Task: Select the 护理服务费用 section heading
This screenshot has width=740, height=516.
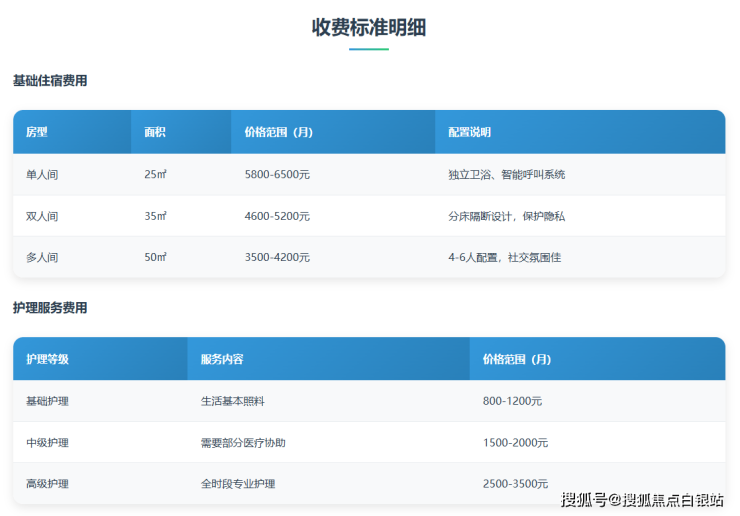Action: click(50, 308)
